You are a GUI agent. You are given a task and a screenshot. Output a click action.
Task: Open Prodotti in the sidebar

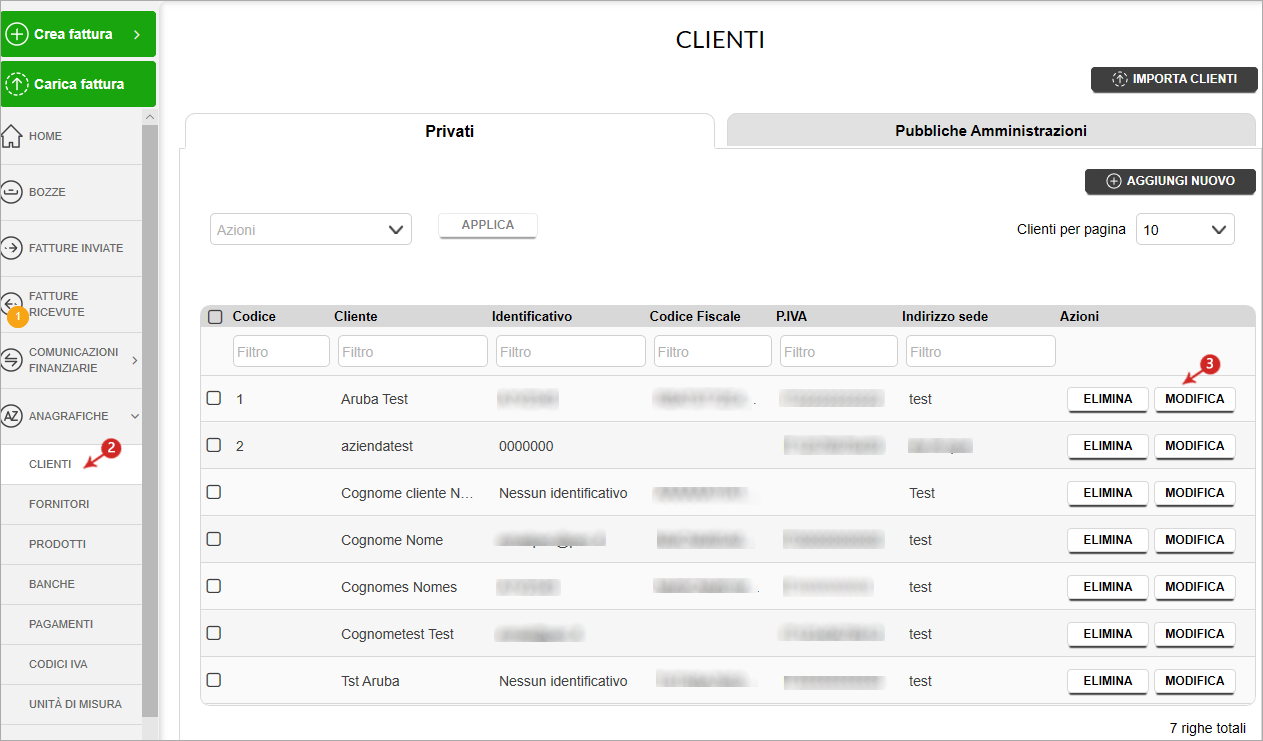71,544
